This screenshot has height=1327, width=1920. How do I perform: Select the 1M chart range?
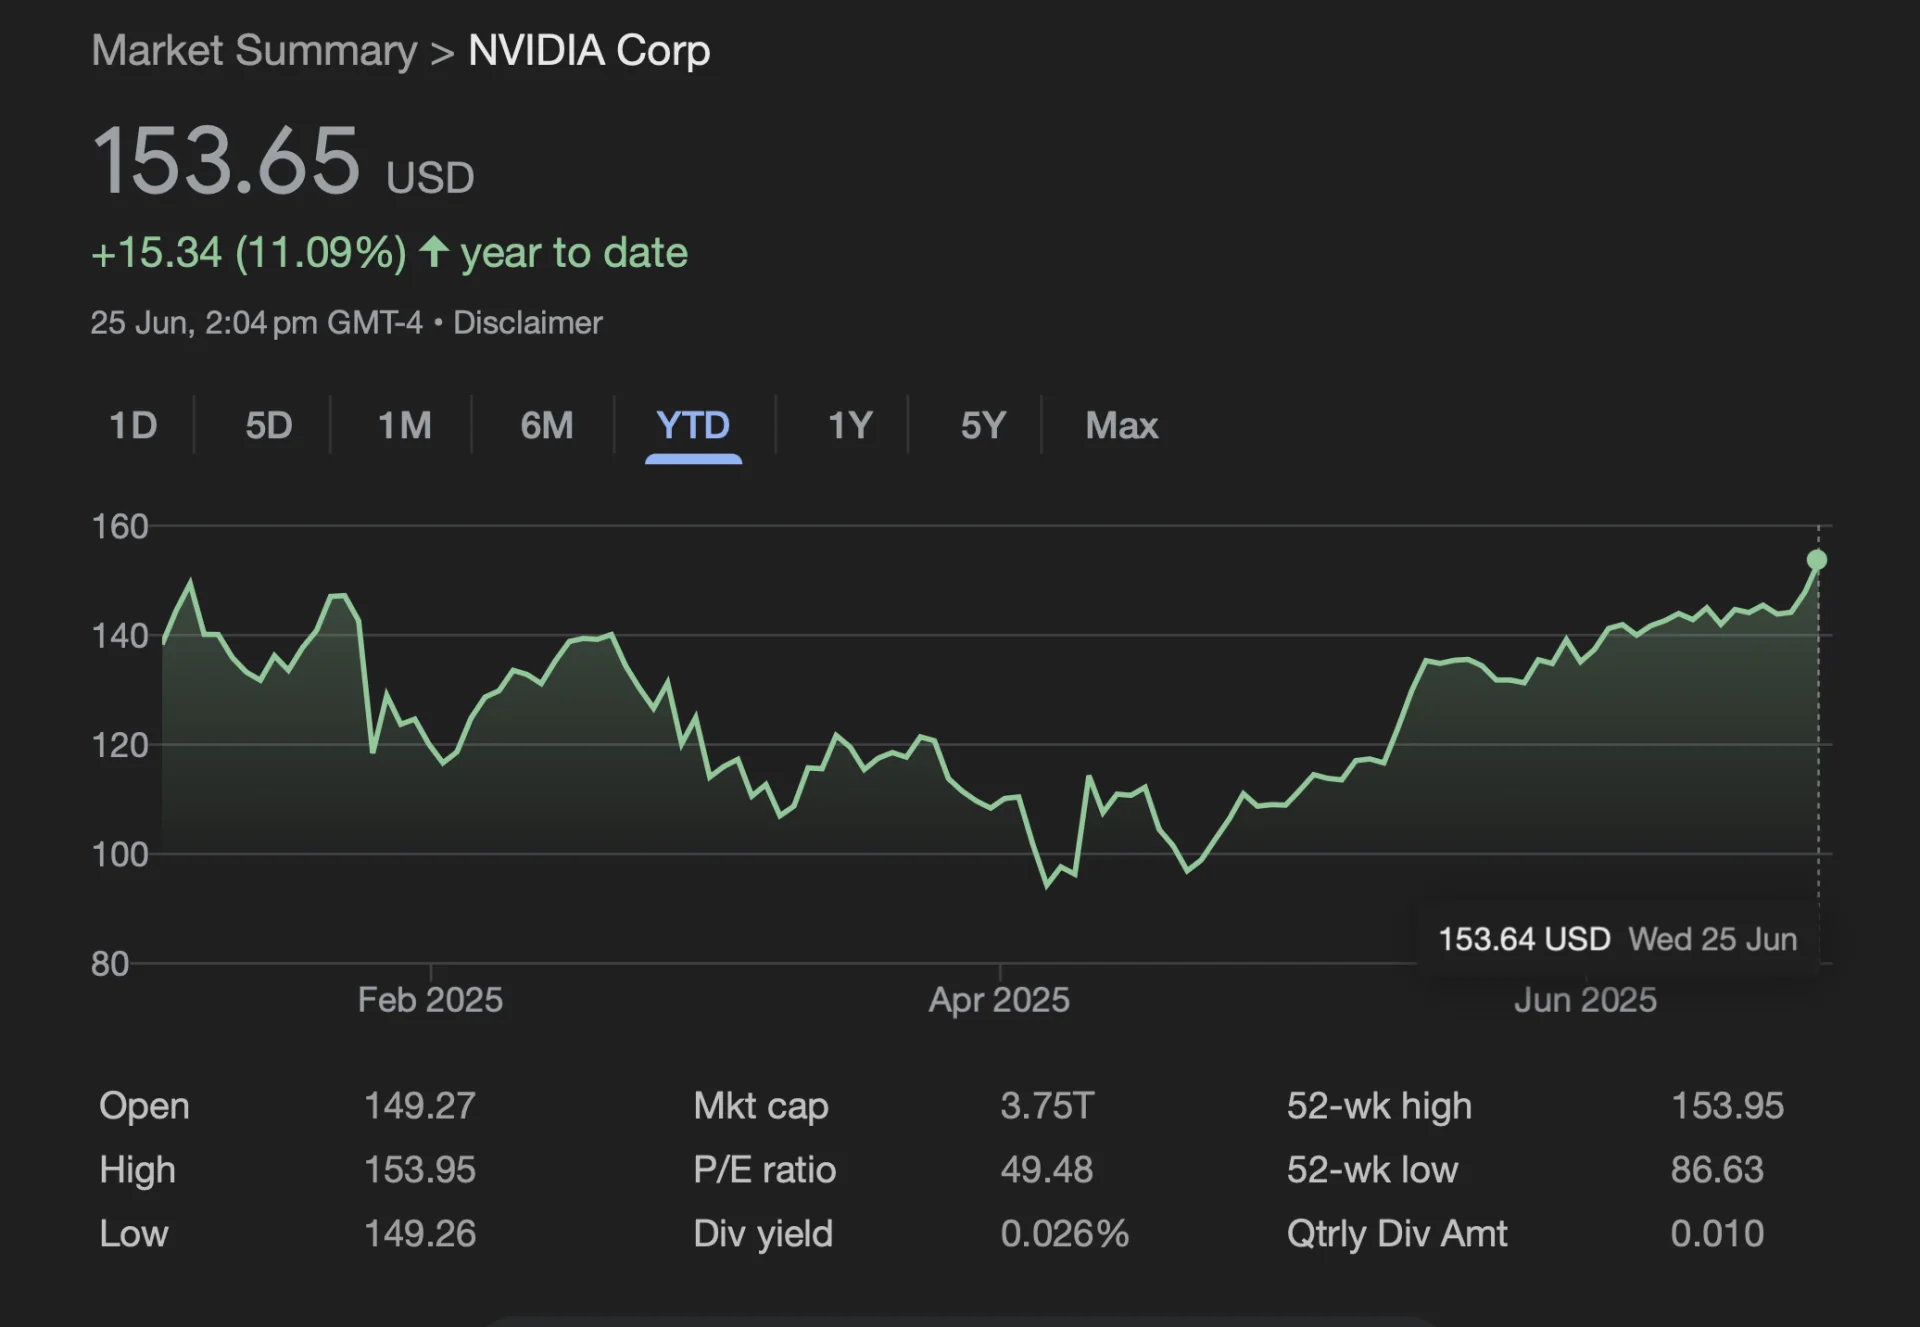[x=405, y=426]
